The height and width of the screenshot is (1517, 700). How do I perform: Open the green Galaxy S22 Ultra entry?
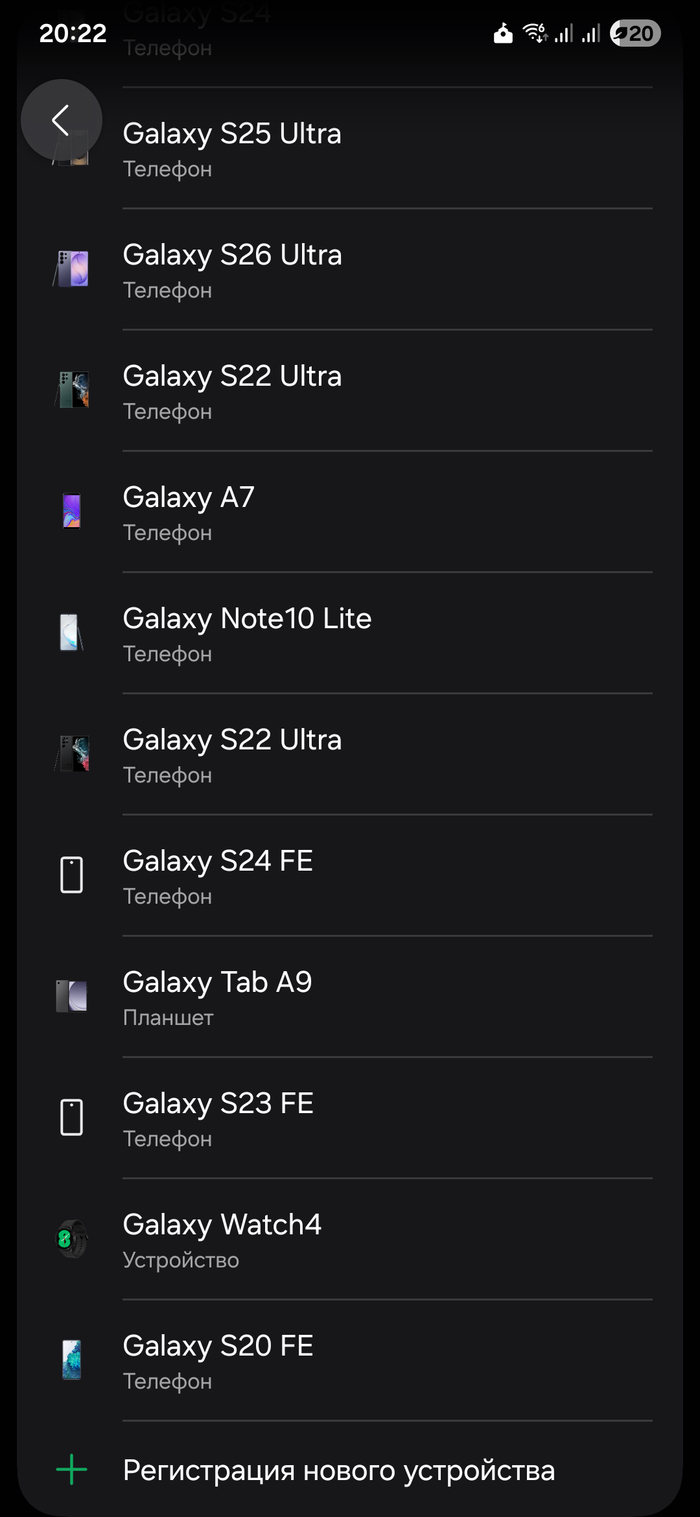[x=350, y=390]
